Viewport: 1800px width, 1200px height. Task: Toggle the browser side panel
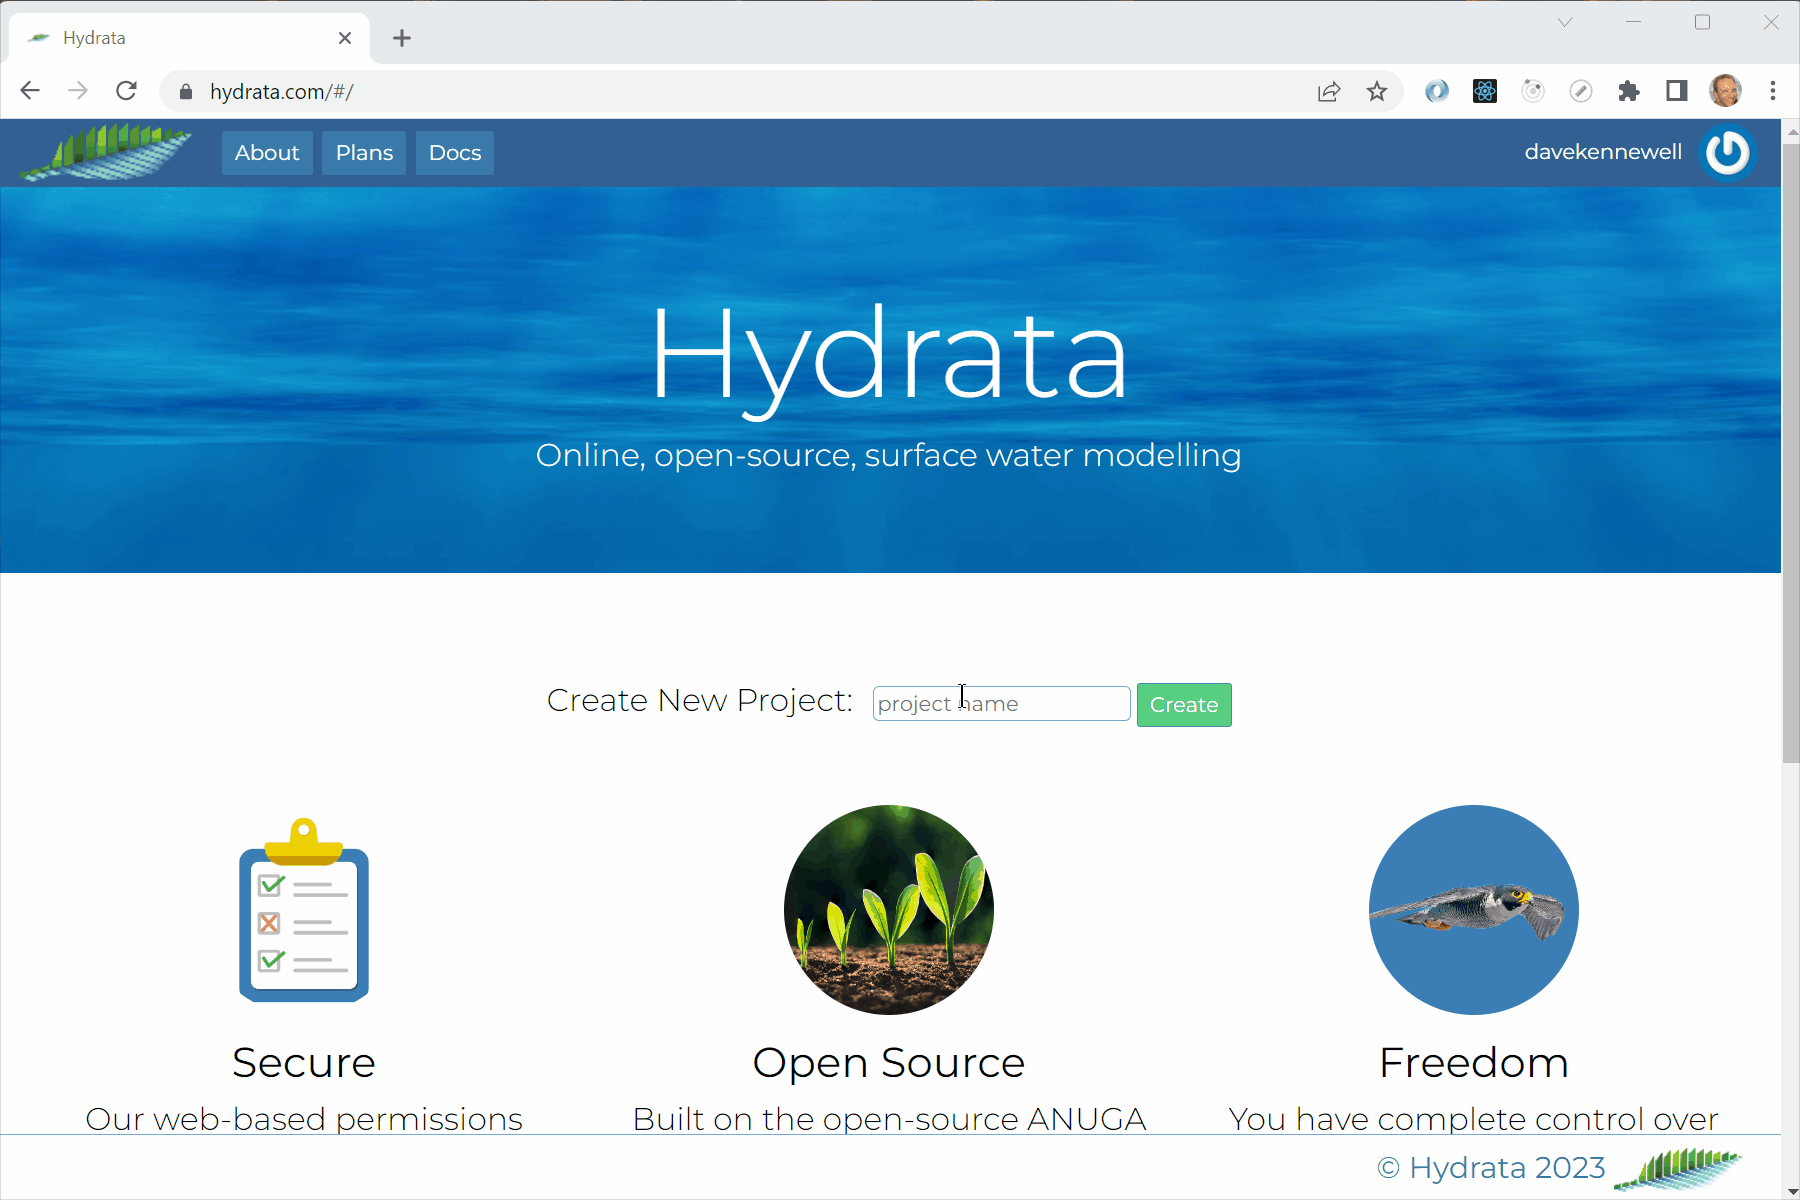(1677, 92)
